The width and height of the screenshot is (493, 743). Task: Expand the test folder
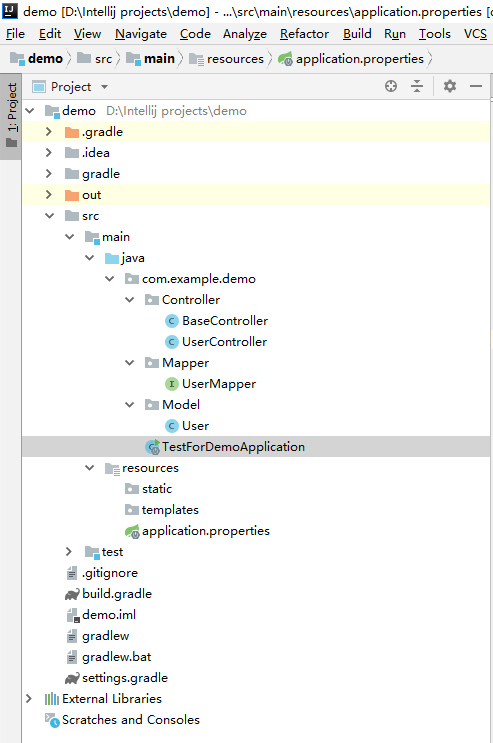69,552
